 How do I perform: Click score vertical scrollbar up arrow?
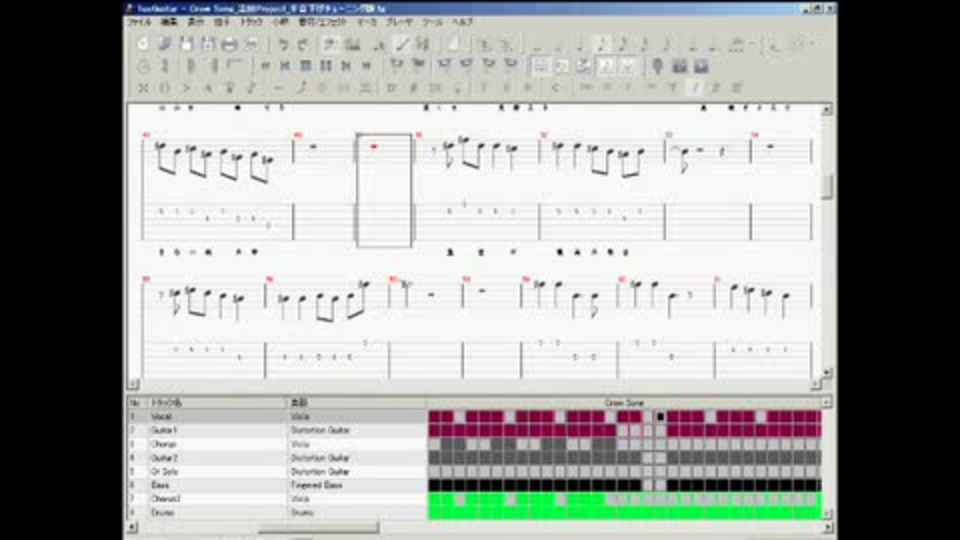point(827,110)
